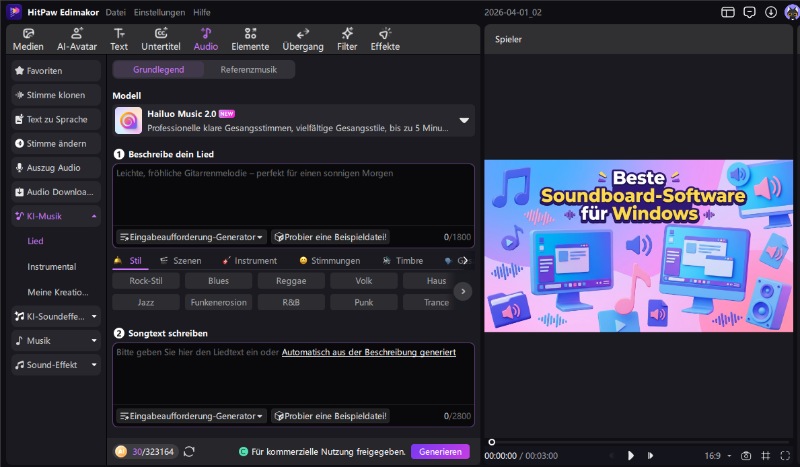Viewport: 800px width, 467px height.
Task: Open the Übergang transitions panel
Action: tap(303, 39)
